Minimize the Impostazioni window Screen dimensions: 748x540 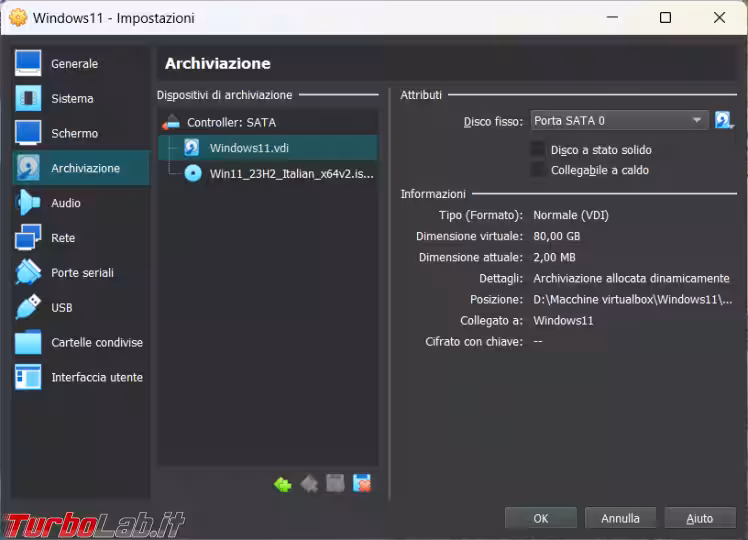(612, 18)
